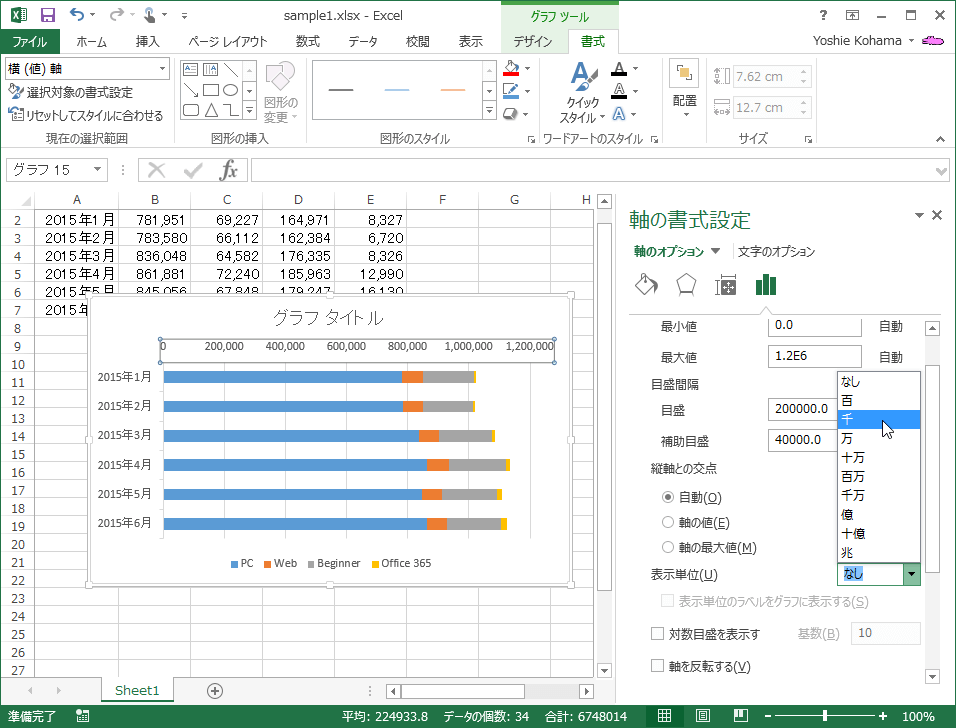Open Size & Properties pane icon
Screen dimensions: 956x728
(x=726, y=285)
